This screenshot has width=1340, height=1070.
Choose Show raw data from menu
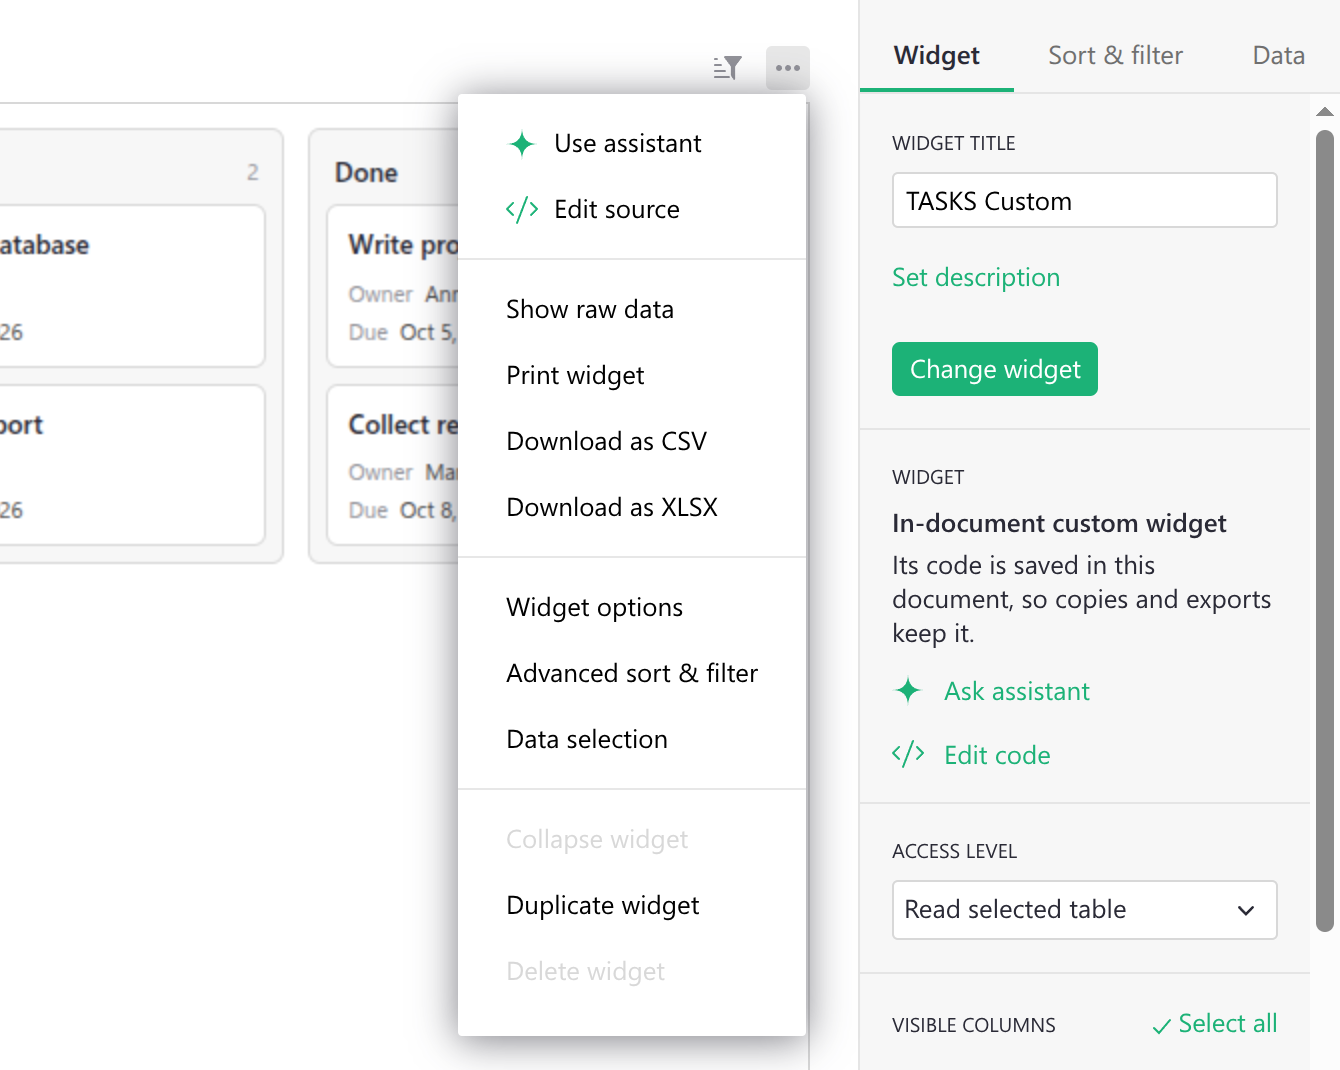632,310
